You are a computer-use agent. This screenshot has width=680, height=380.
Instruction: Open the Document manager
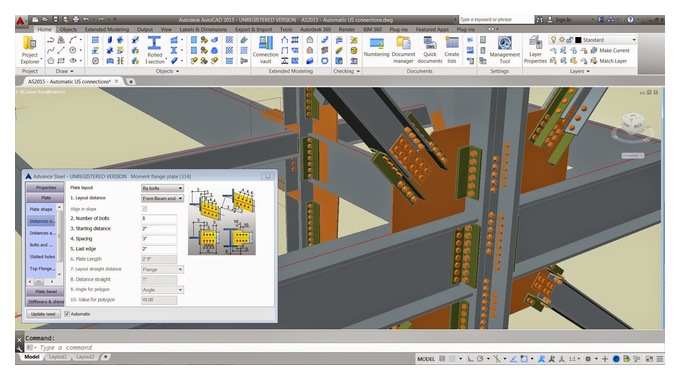(403, 50)
